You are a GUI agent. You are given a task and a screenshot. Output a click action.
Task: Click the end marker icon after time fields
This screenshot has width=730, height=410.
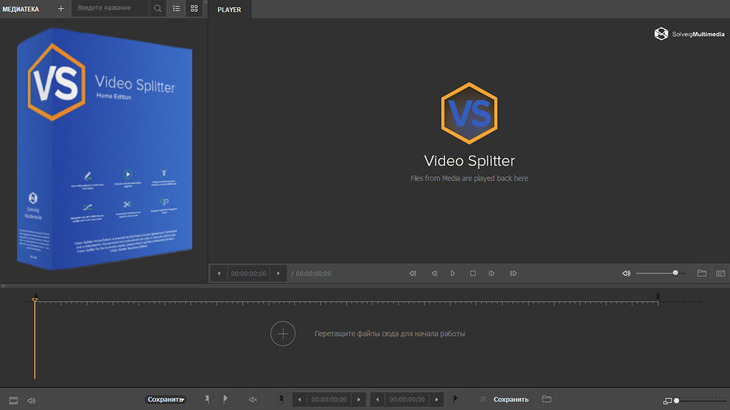point(455,399)
